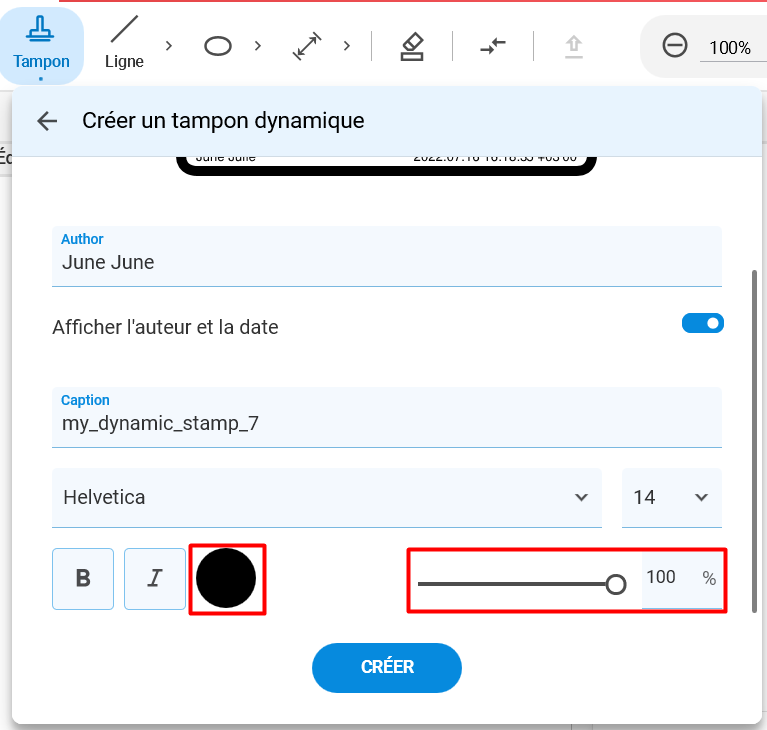Select the Tampon stamp tool

(41, 44)
